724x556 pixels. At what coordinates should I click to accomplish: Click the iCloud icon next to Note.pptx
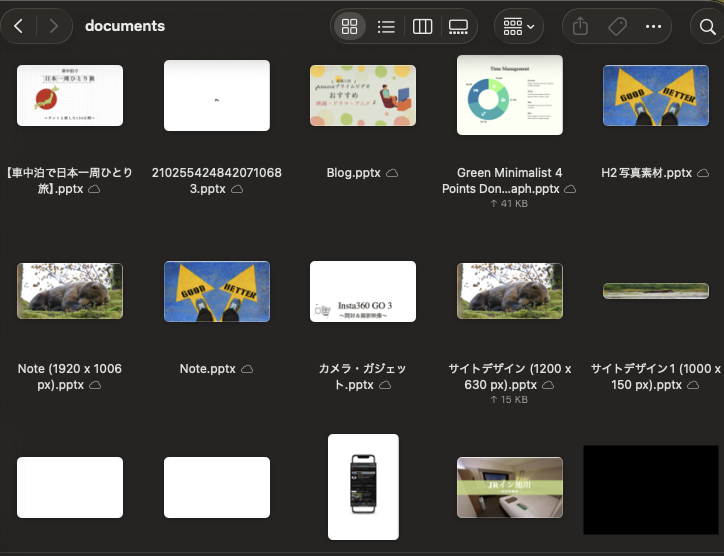[247, 369]
